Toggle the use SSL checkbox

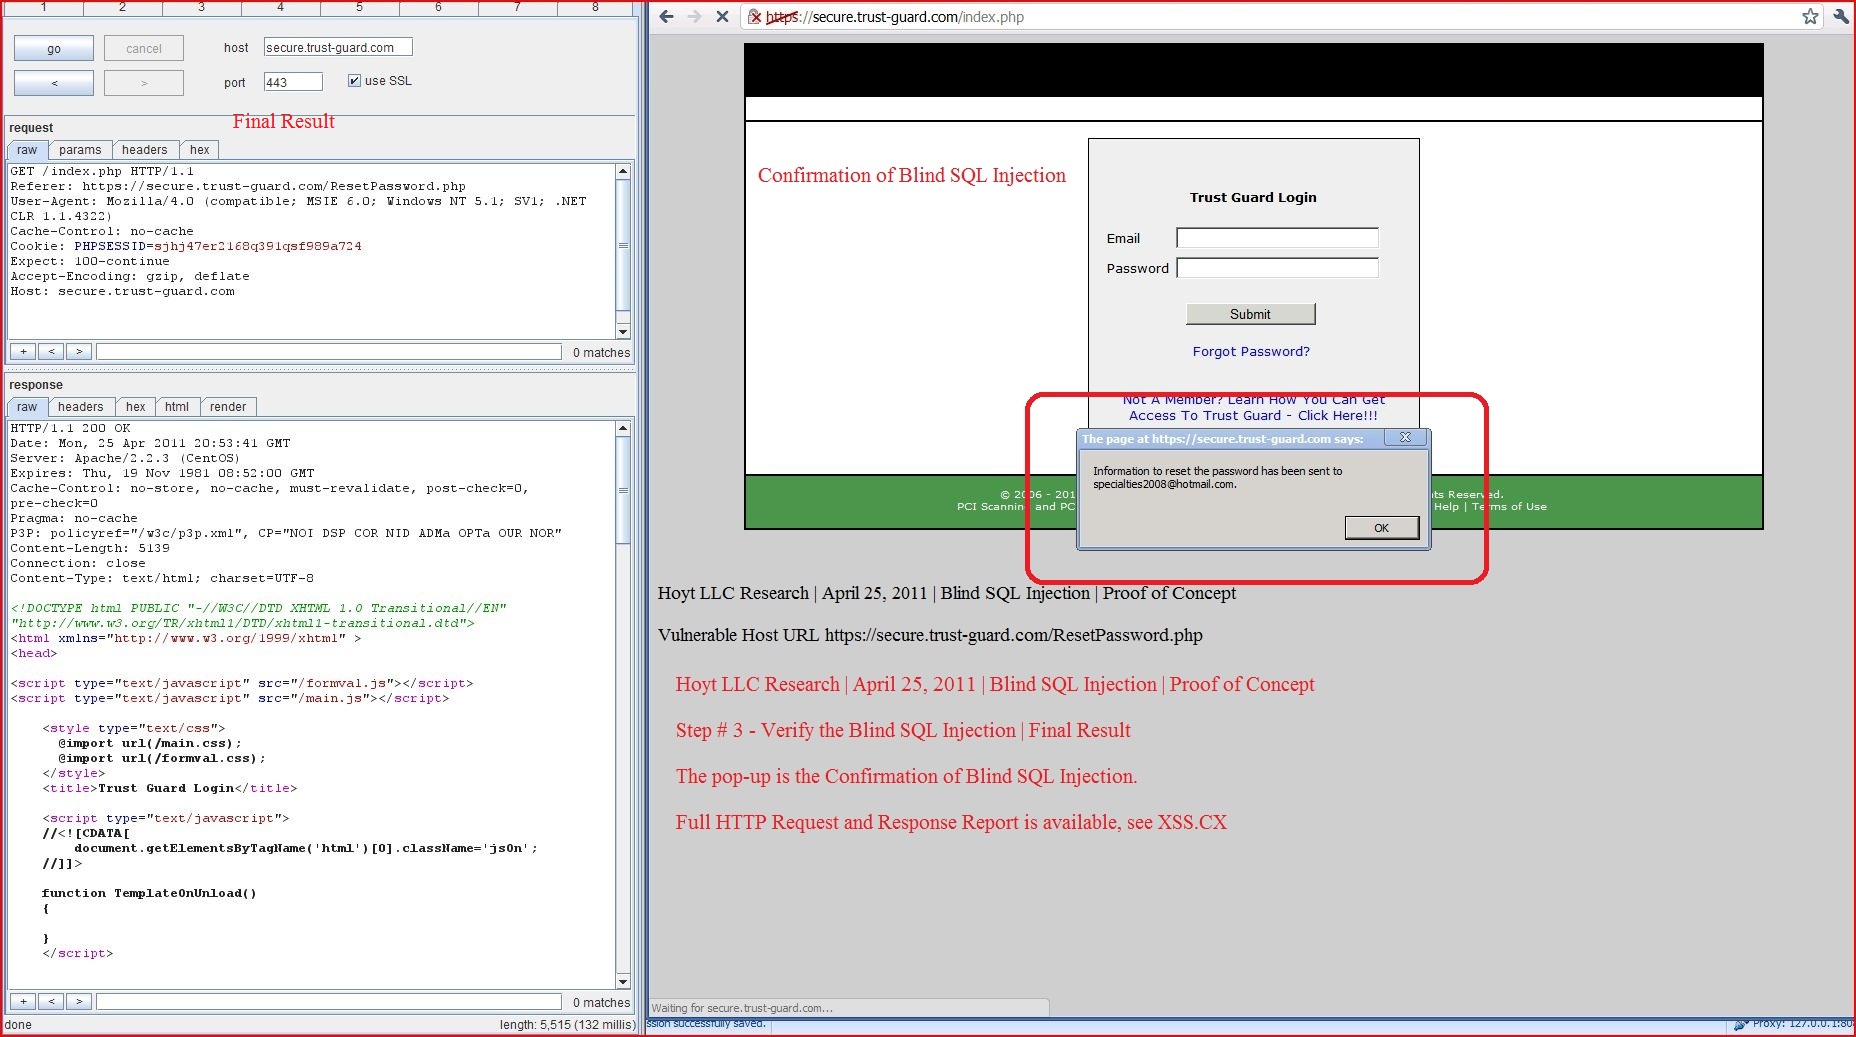pos(354,81)
